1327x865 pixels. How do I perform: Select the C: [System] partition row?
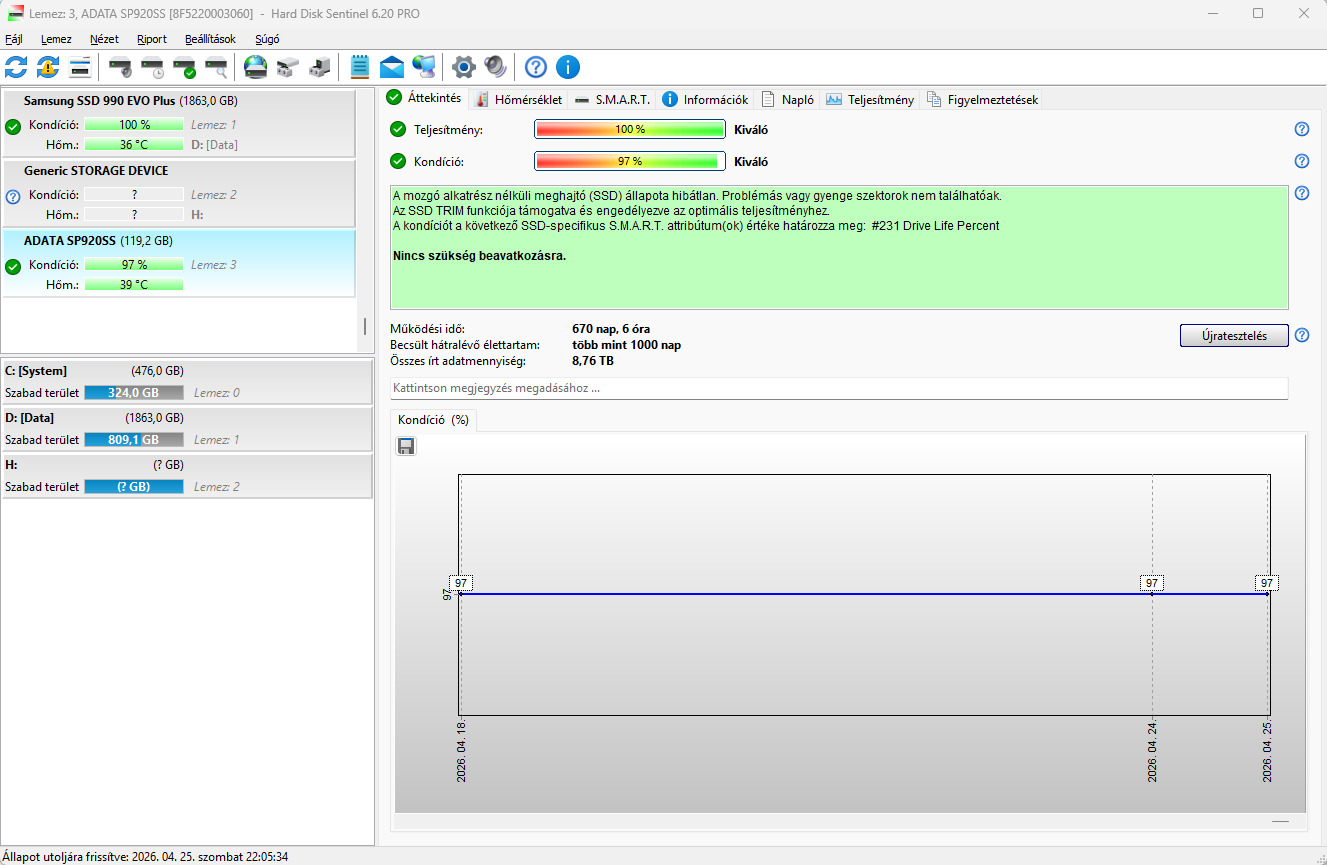[x=186, y=382]
